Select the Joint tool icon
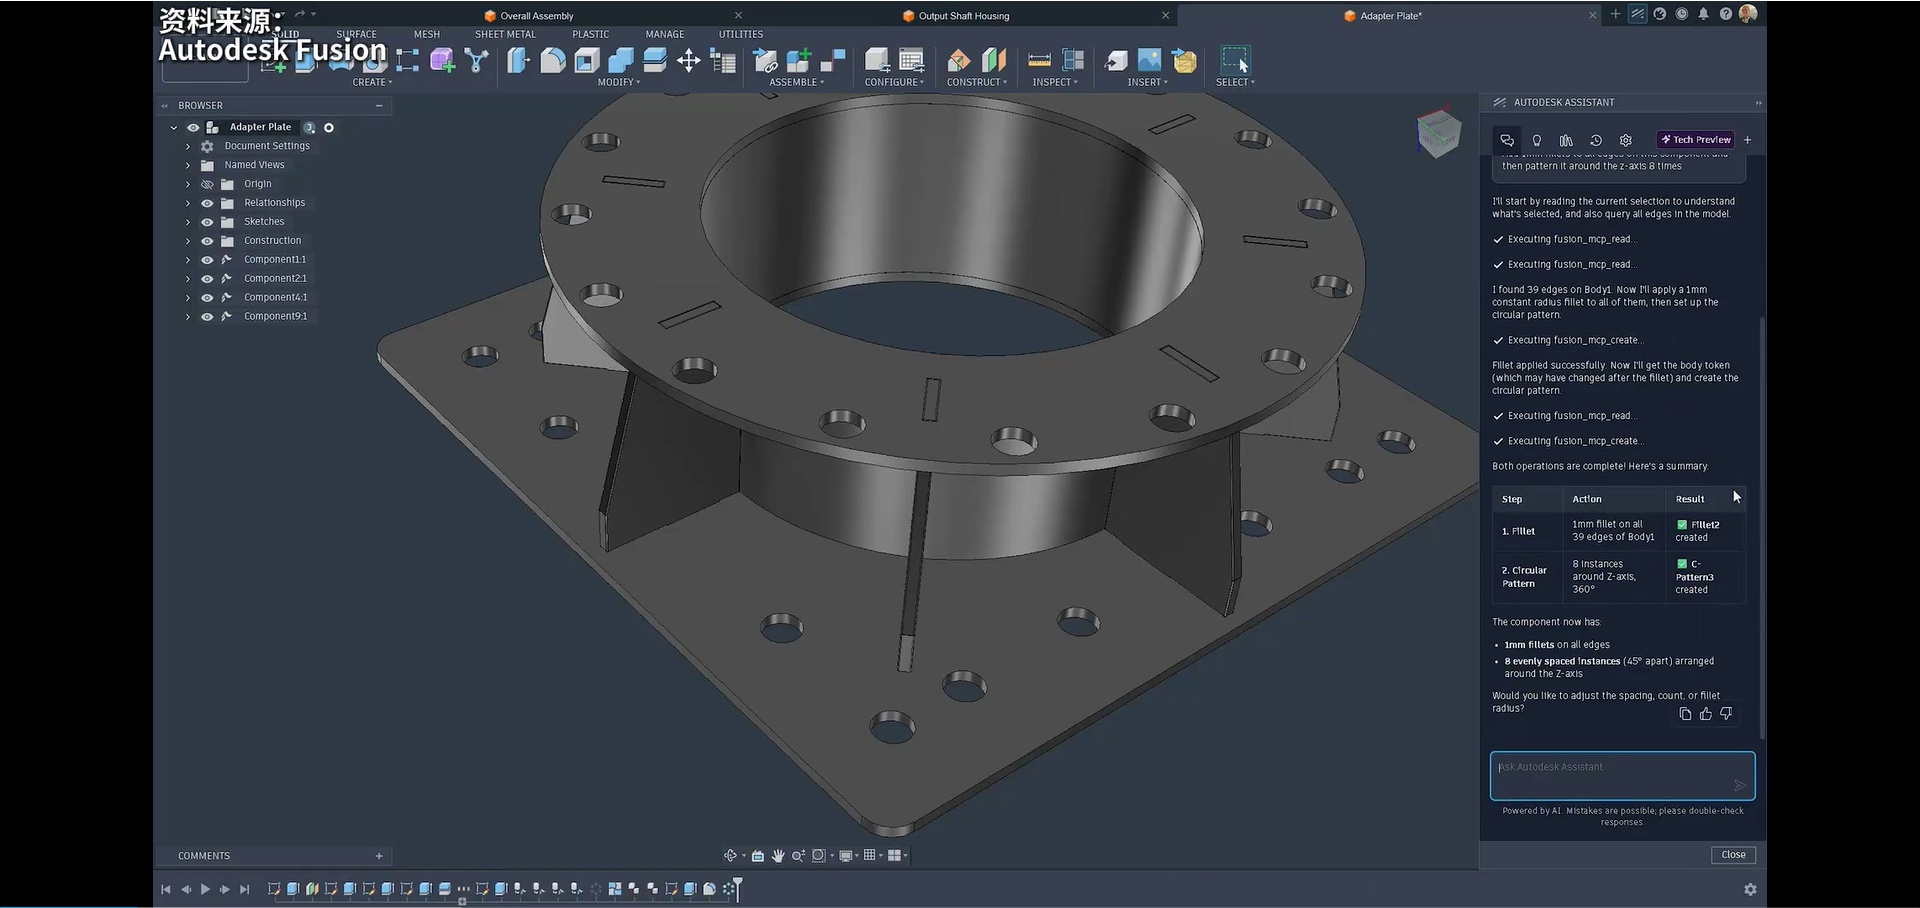 [833, 61]
